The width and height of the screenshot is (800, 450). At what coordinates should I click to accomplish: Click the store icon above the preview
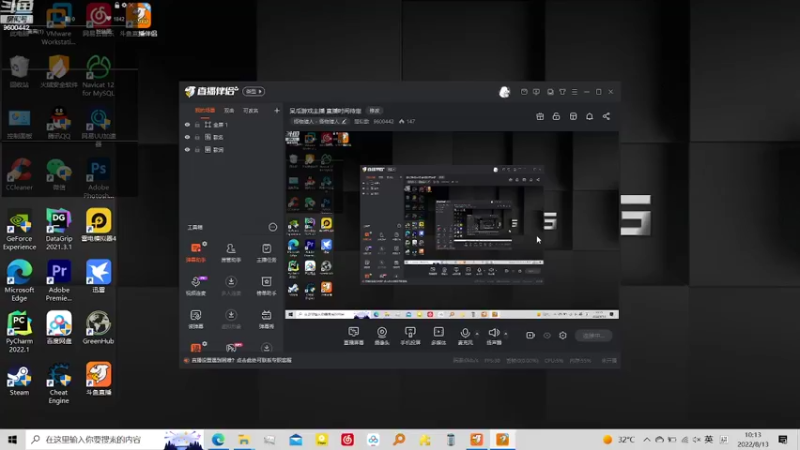(573, 116)
